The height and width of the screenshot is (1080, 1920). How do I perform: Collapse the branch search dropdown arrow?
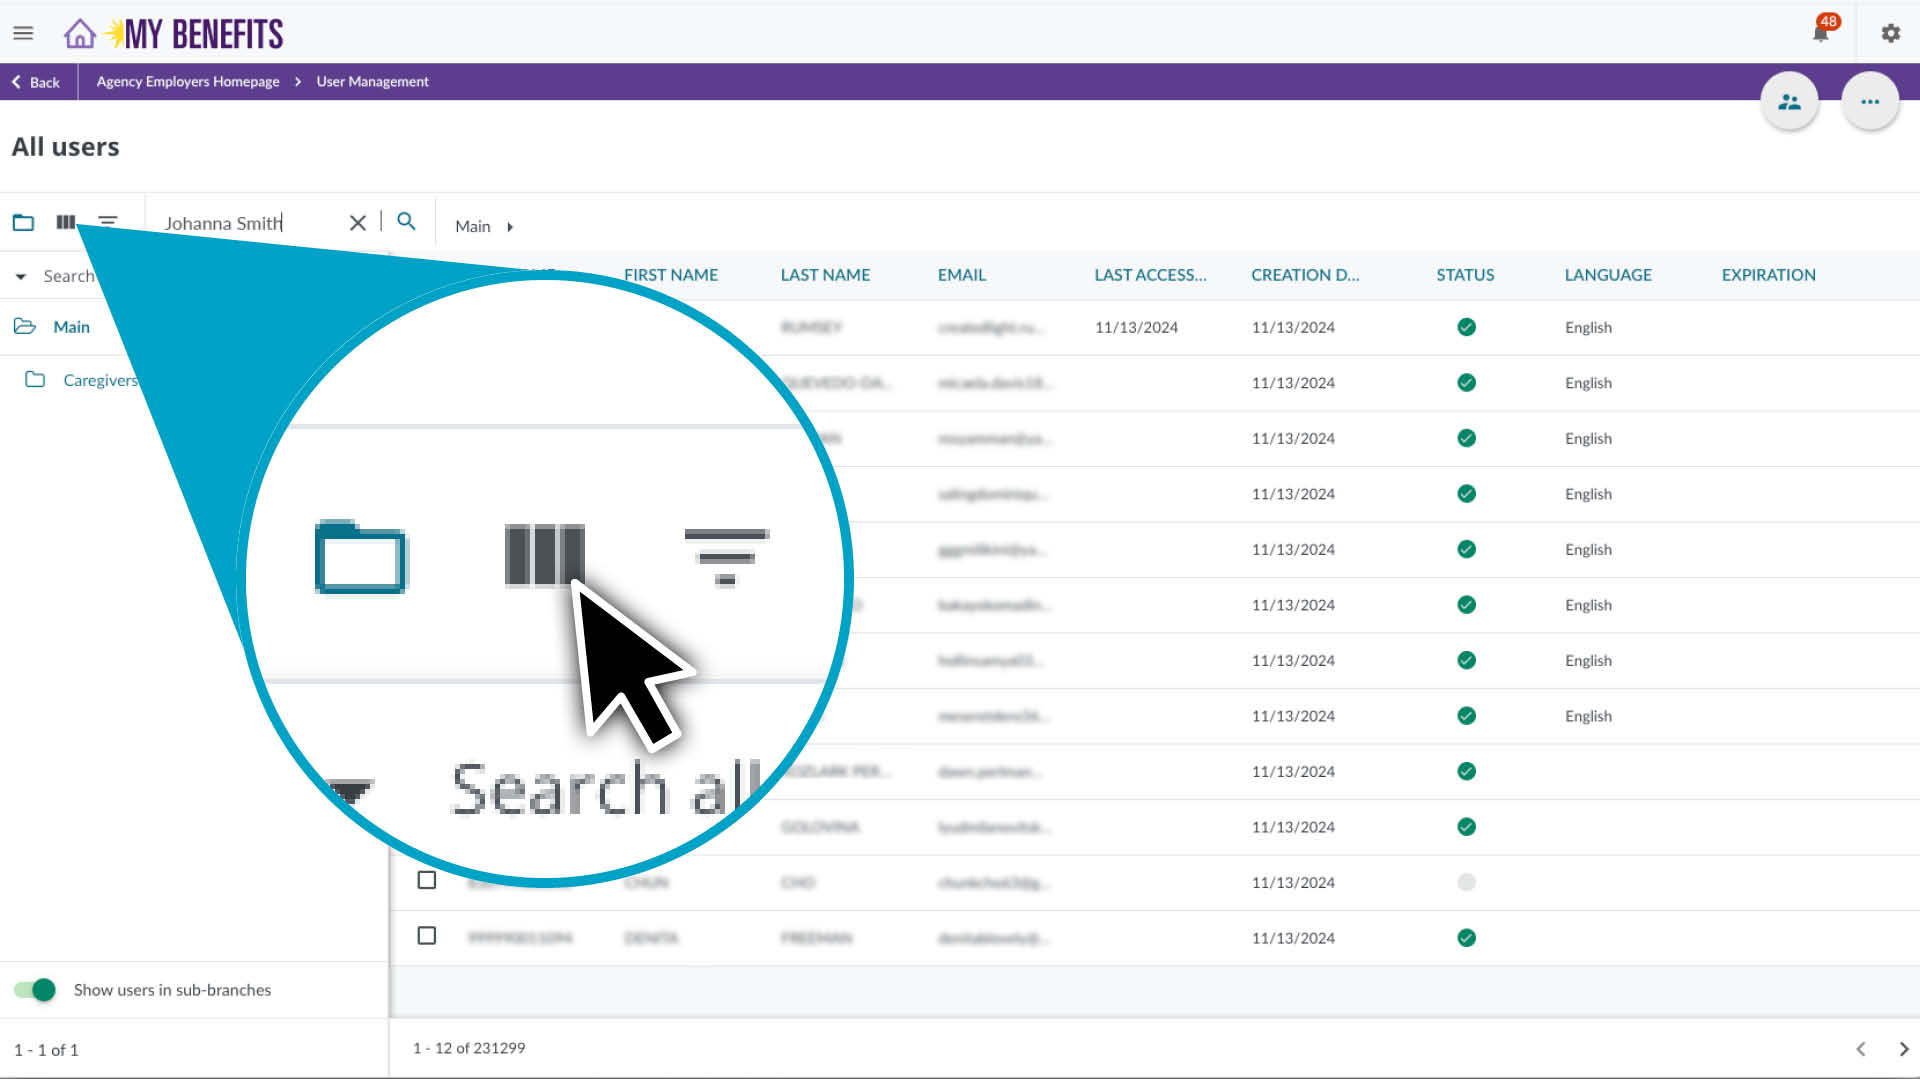tap(21, 277)
